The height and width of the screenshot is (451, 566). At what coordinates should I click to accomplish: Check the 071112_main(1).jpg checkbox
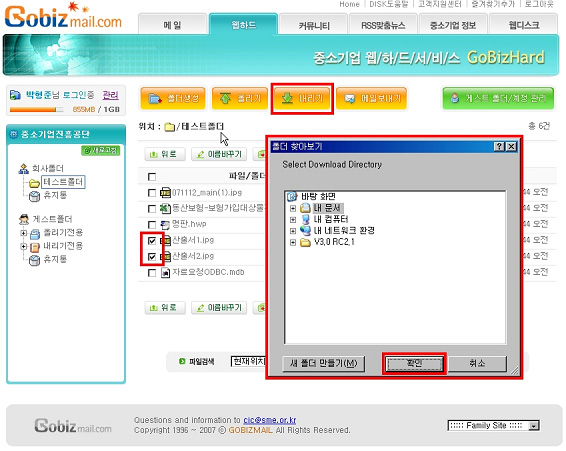click(x=152, y=193)
